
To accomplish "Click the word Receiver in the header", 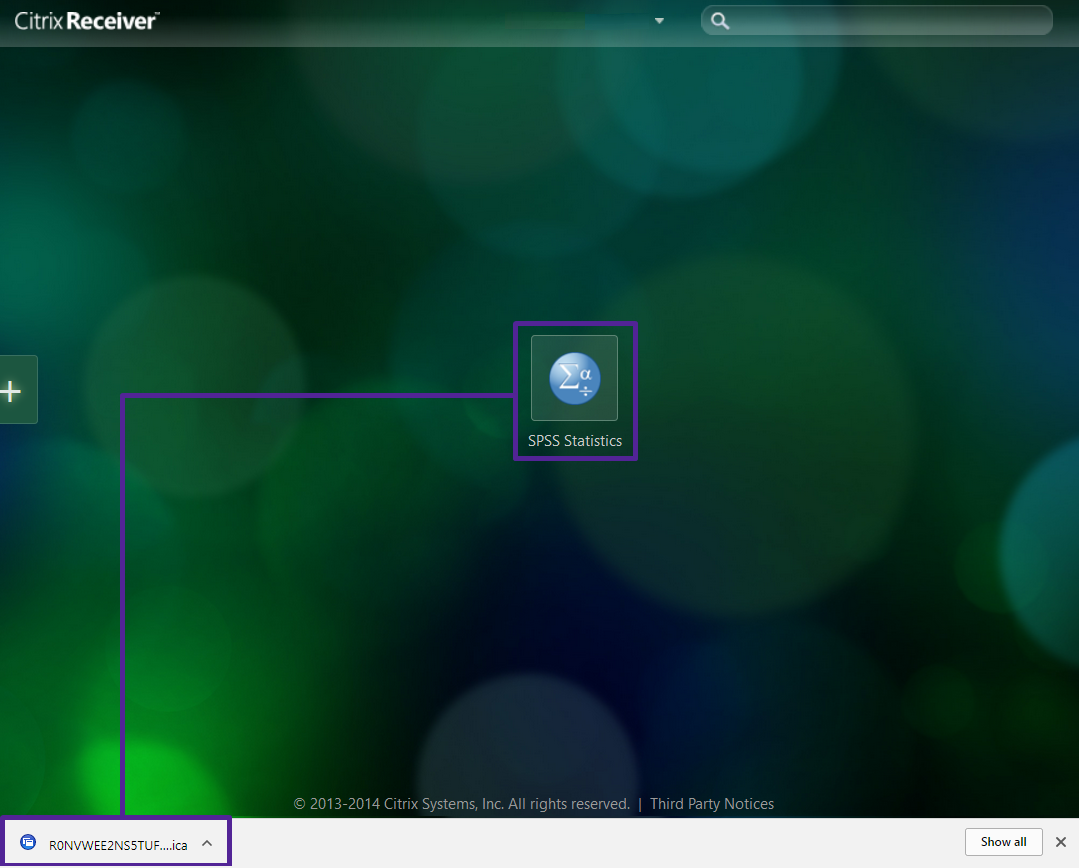I will tap(113, 20).
